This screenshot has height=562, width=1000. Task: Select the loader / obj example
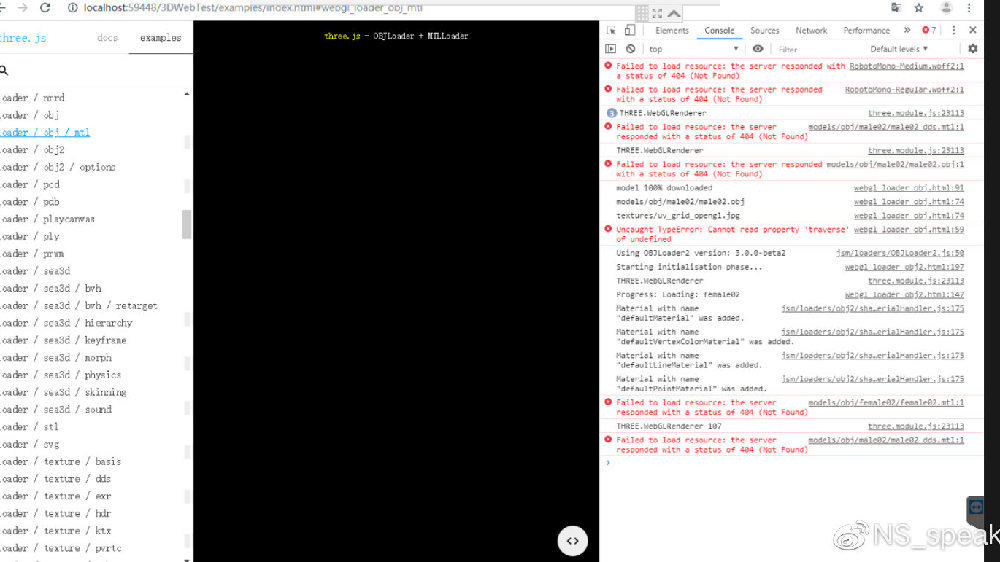(x=29, y=115)
